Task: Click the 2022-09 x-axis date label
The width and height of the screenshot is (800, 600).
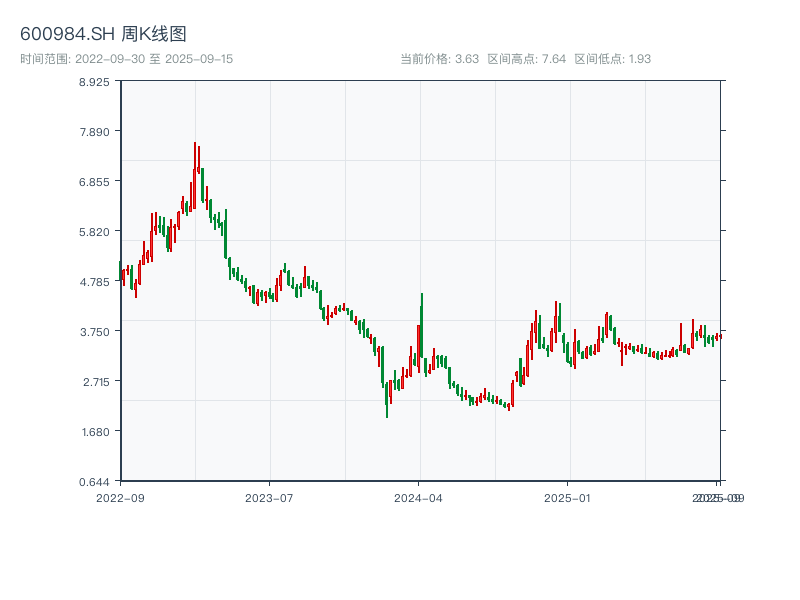Action: pyautogui.click(x=120, y=497)
